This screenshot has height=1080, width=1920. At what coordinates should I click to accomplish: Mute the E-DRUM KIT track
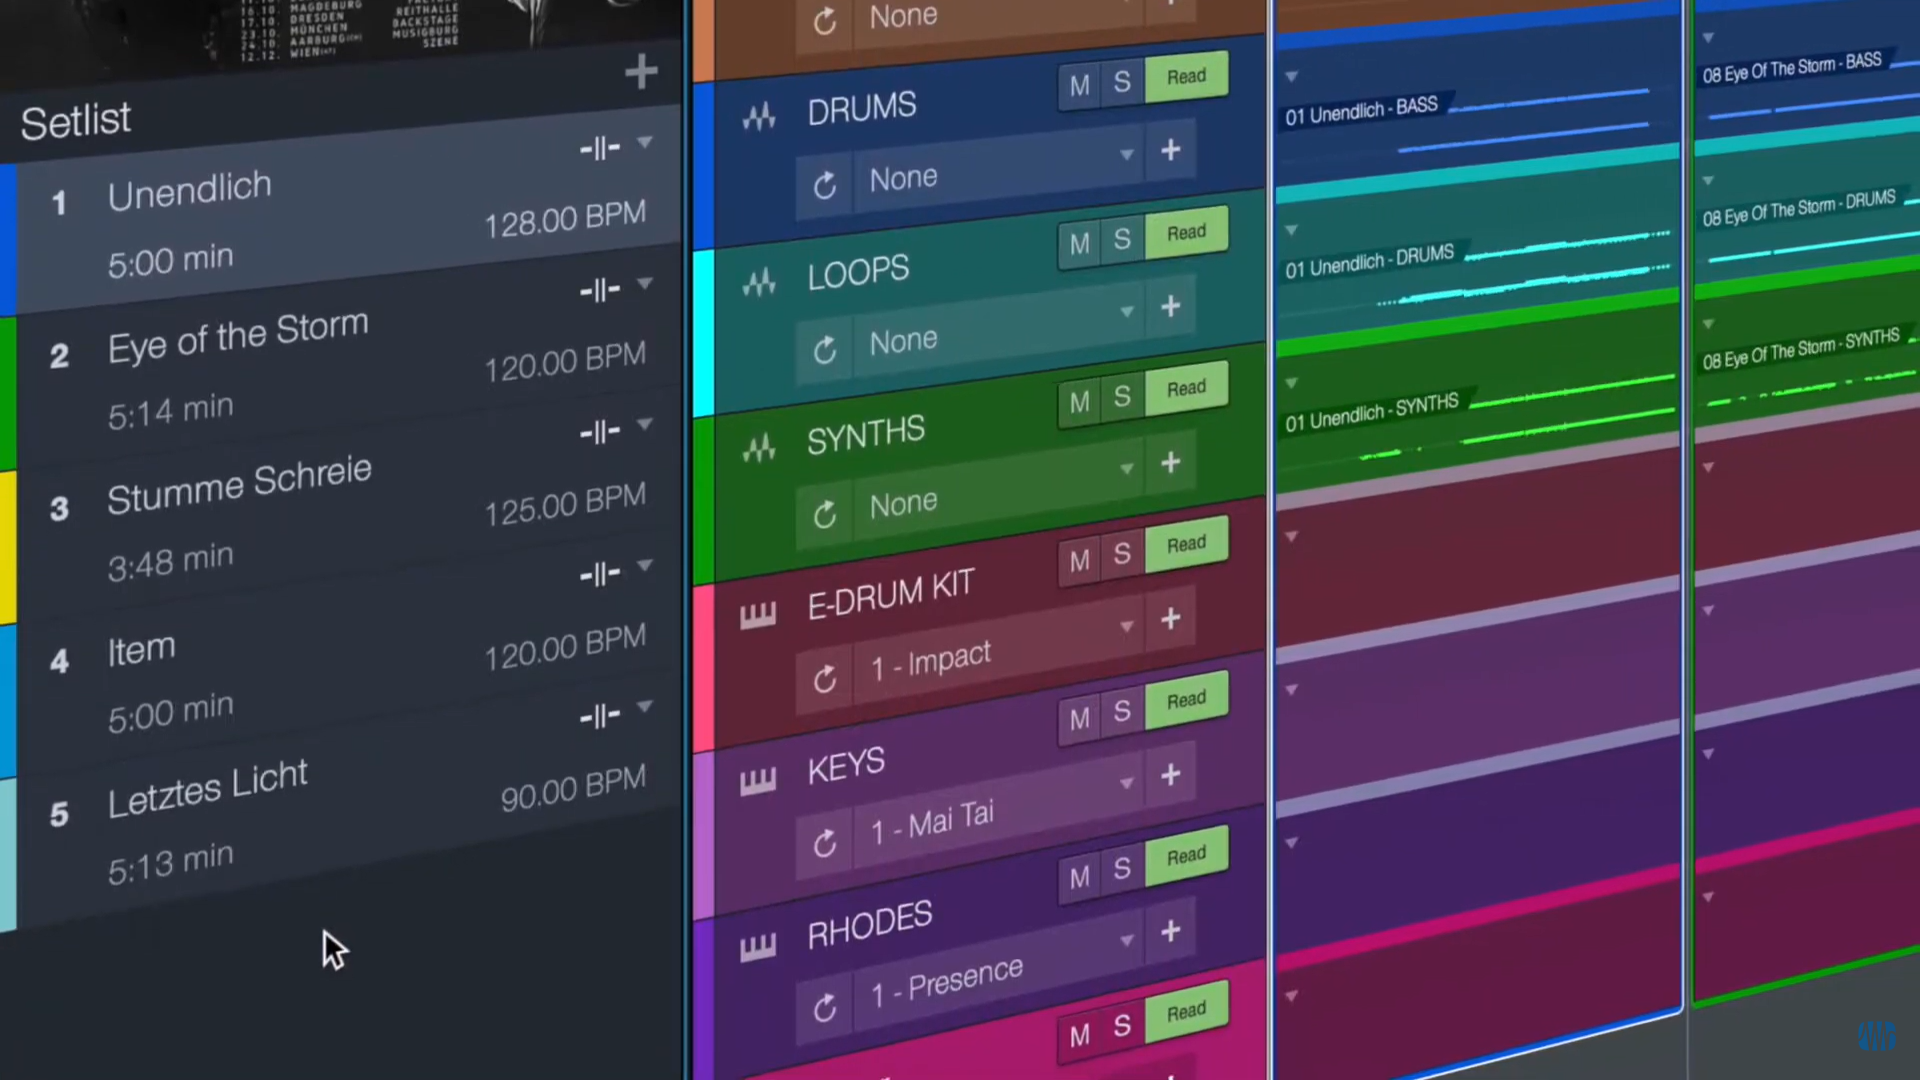pos(1079,560)
